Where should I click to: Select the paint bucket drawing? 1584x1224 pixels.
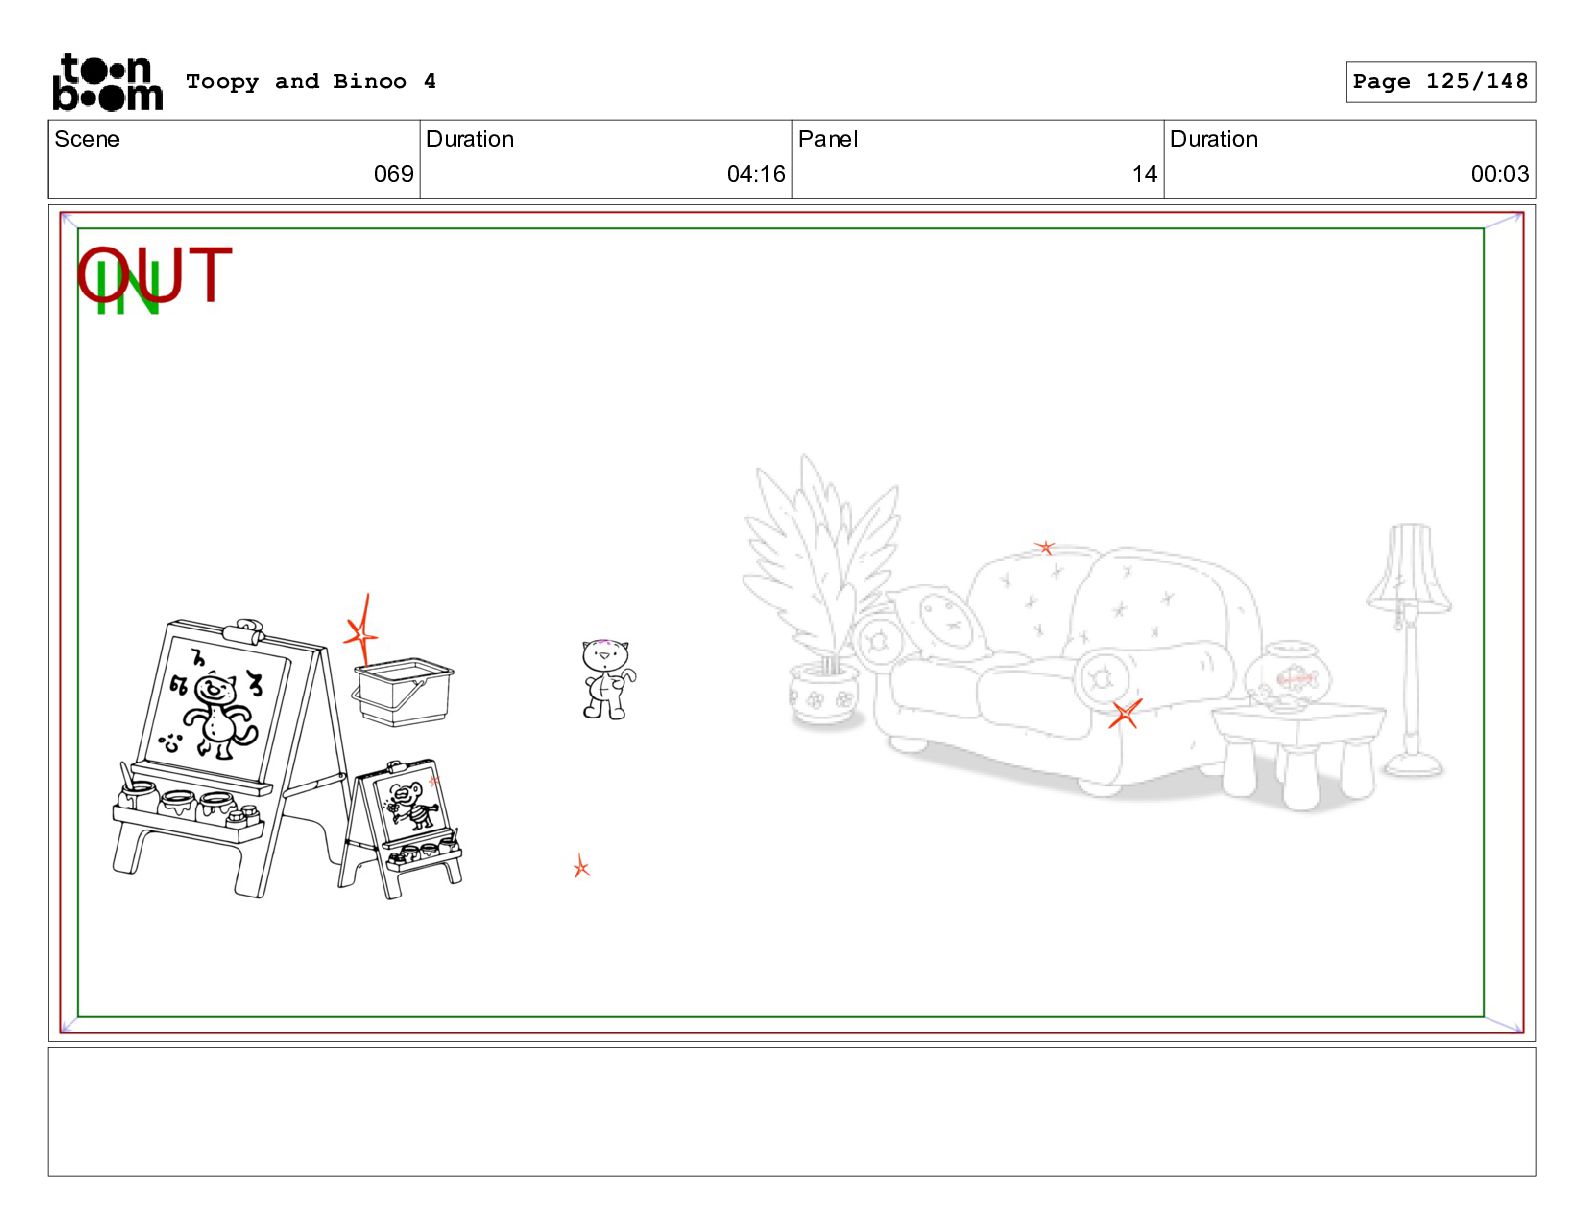(403, 691)
